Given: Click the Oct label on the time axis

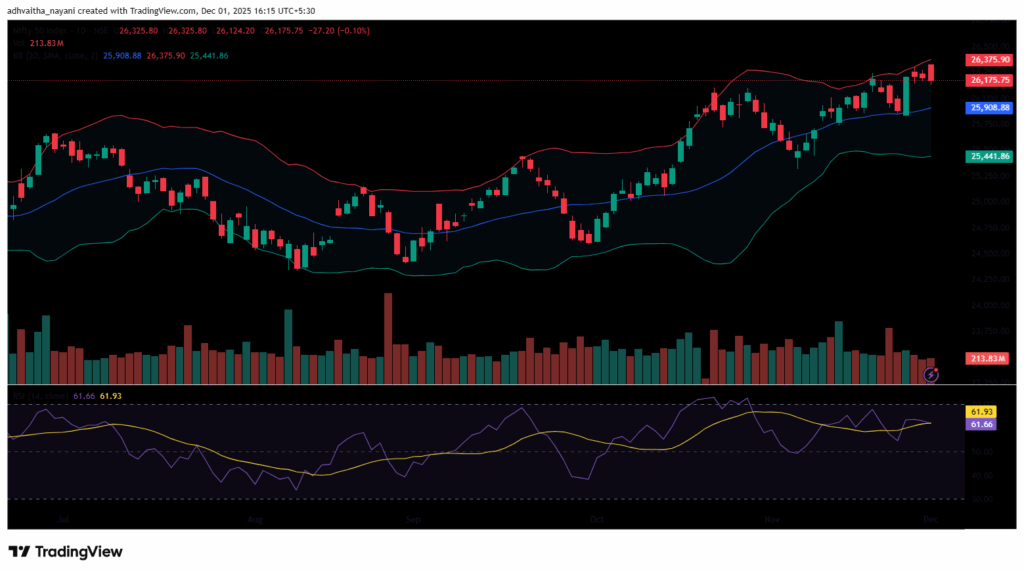Looking at the screenshot, I should click(x=597, y=520).
